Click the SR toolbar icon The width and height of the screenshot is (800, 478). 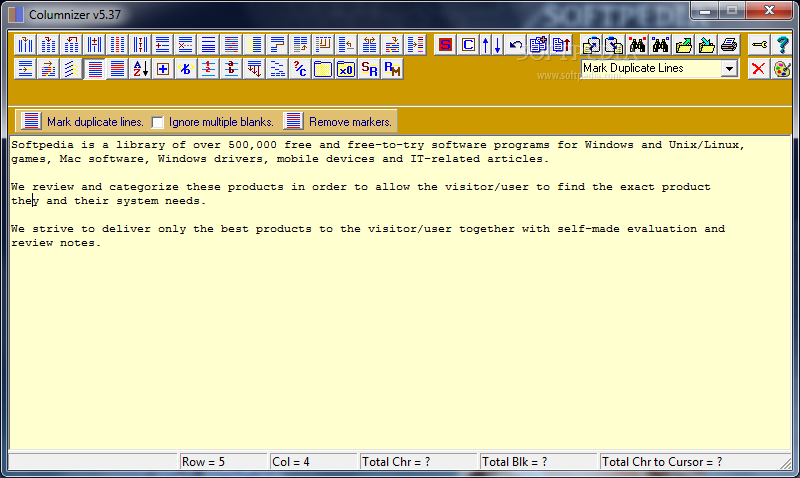[x=369, y=69]
